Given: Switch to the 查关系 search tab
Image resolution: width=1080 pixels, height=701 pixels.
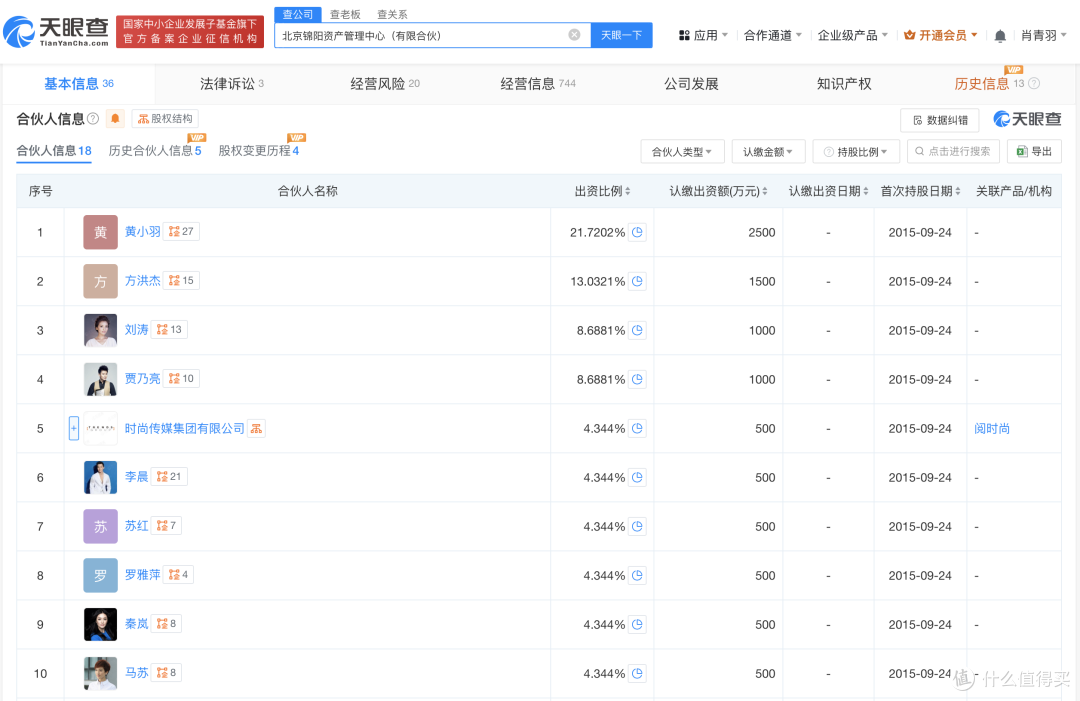Looking at the screenshot, I should [392, 14].
